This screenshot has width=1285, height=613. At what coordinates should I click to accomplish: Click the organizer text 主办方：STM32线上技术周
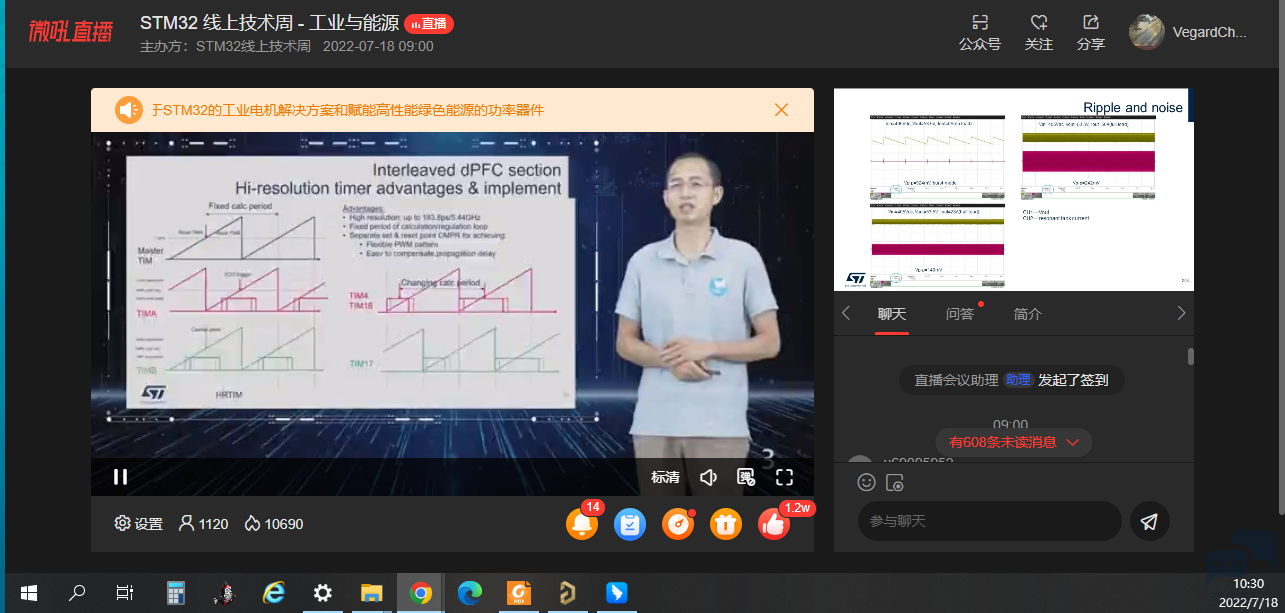coord(225,46)
